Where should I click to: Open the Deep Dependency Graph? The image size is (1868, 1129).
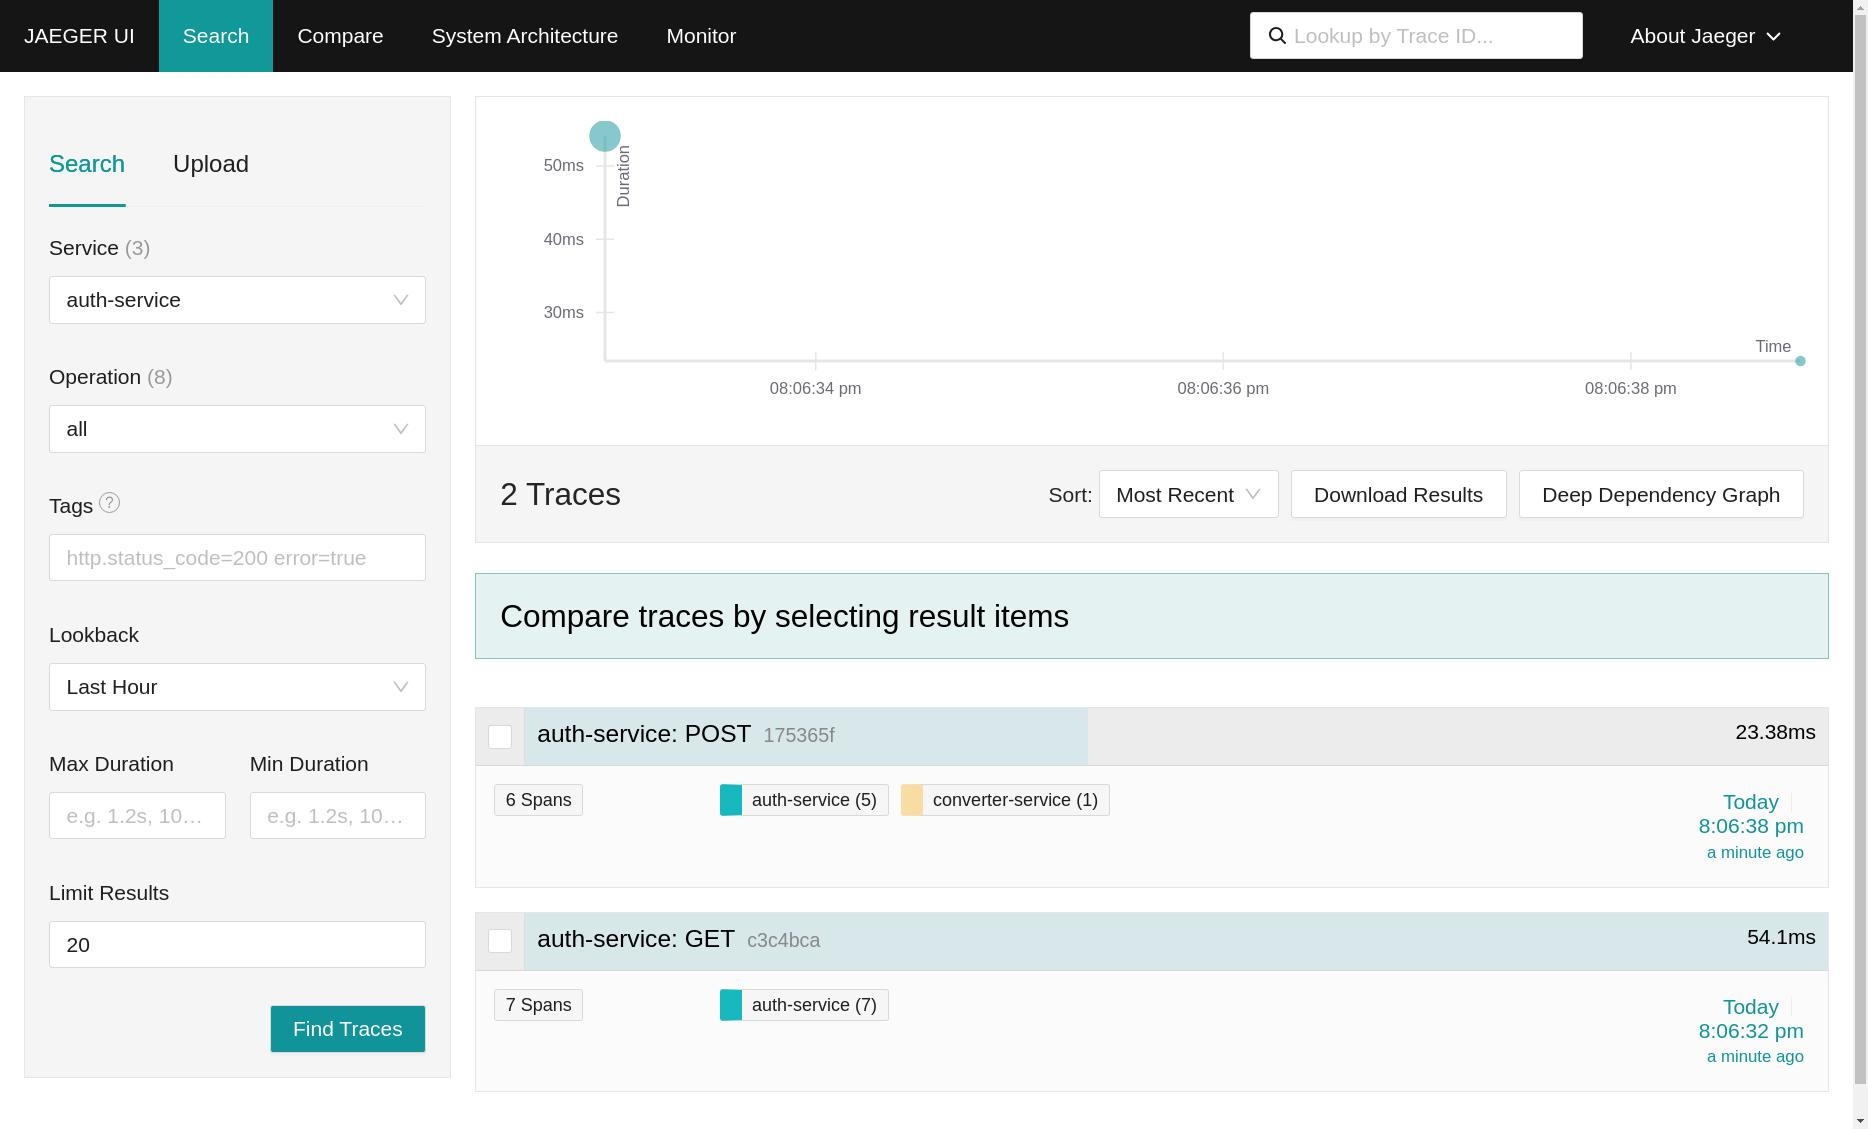click(x=1660, y=494)
